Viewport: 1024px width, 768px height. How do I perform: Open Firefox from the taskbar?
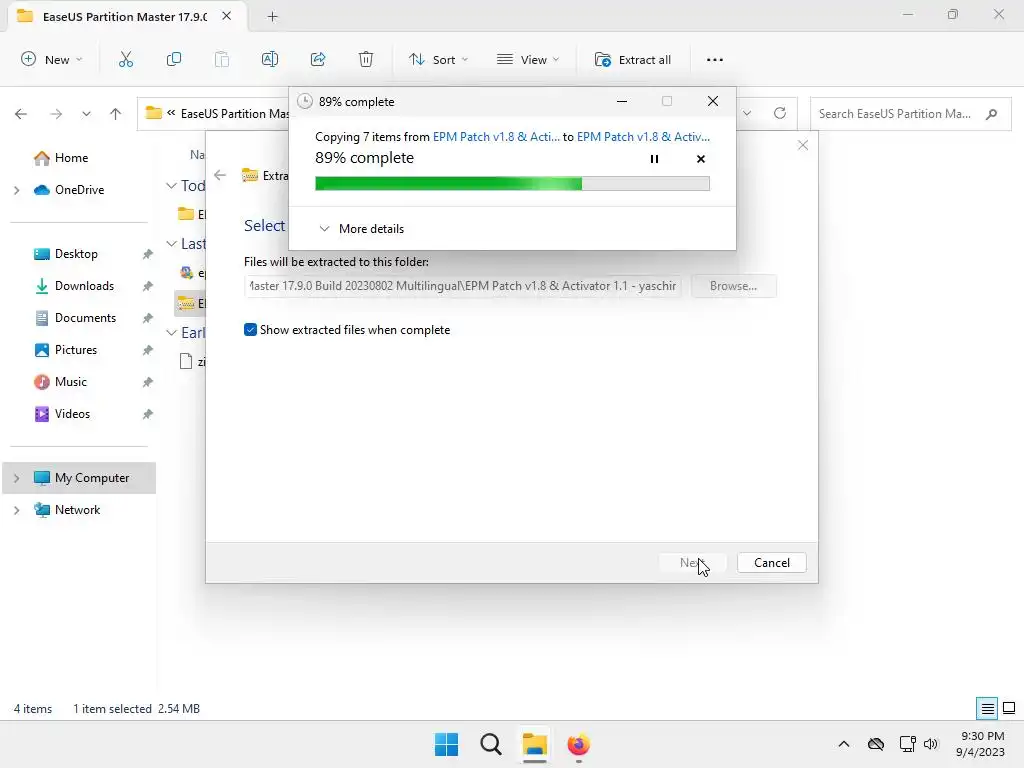[x=579, y=744]
